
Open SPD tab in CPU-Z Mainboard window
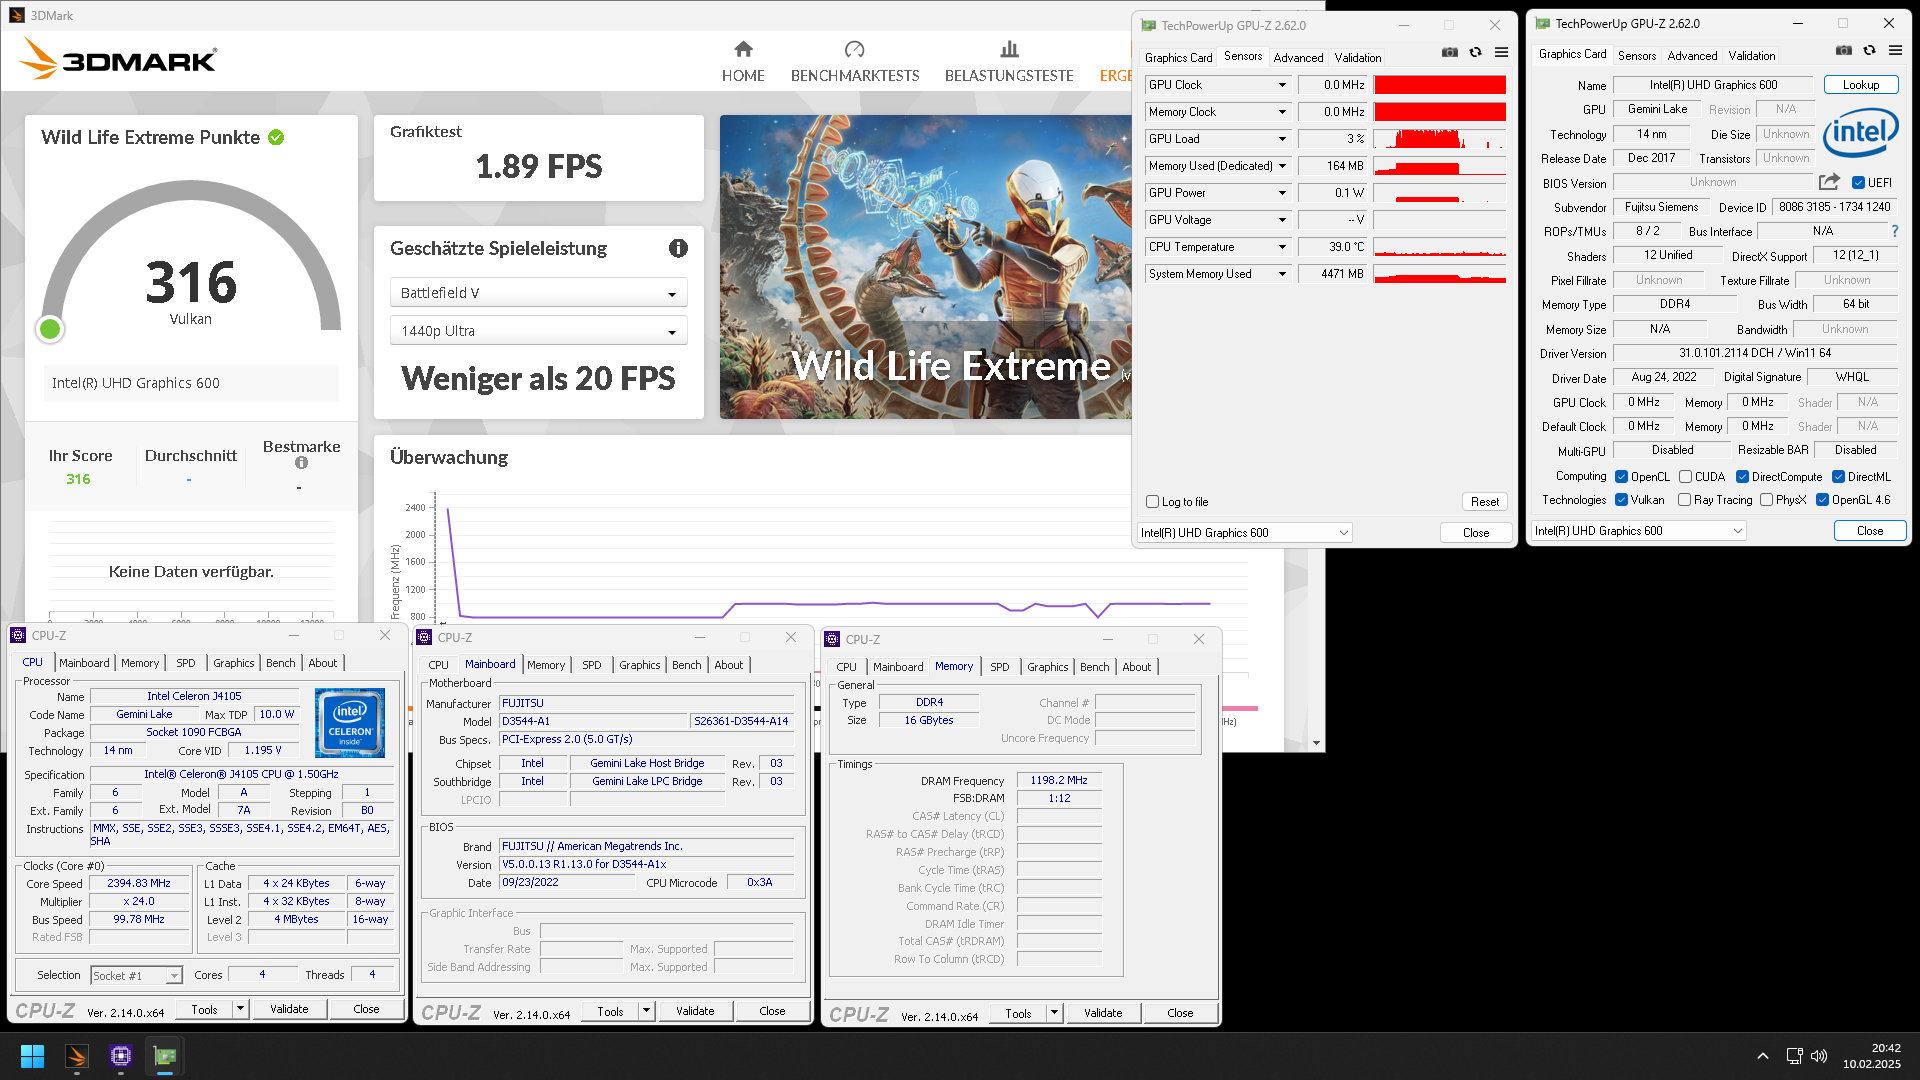tap(592, 665)
